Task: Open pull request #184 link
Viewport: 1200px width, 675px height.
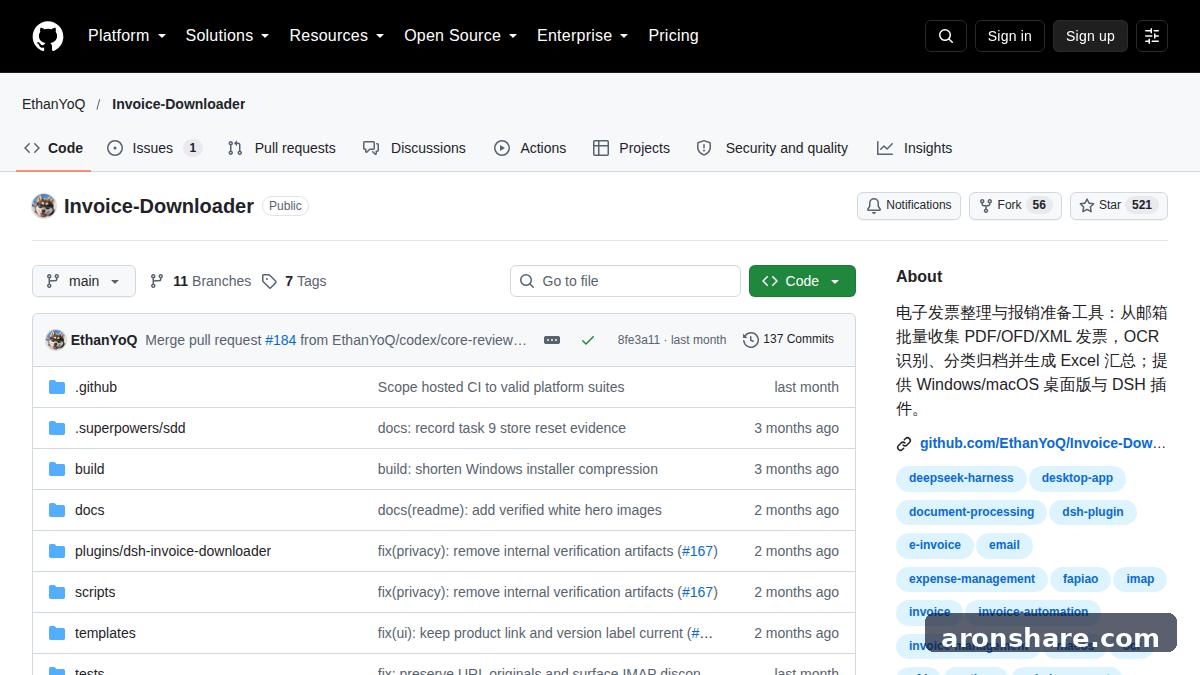Action: coord(281,340)
